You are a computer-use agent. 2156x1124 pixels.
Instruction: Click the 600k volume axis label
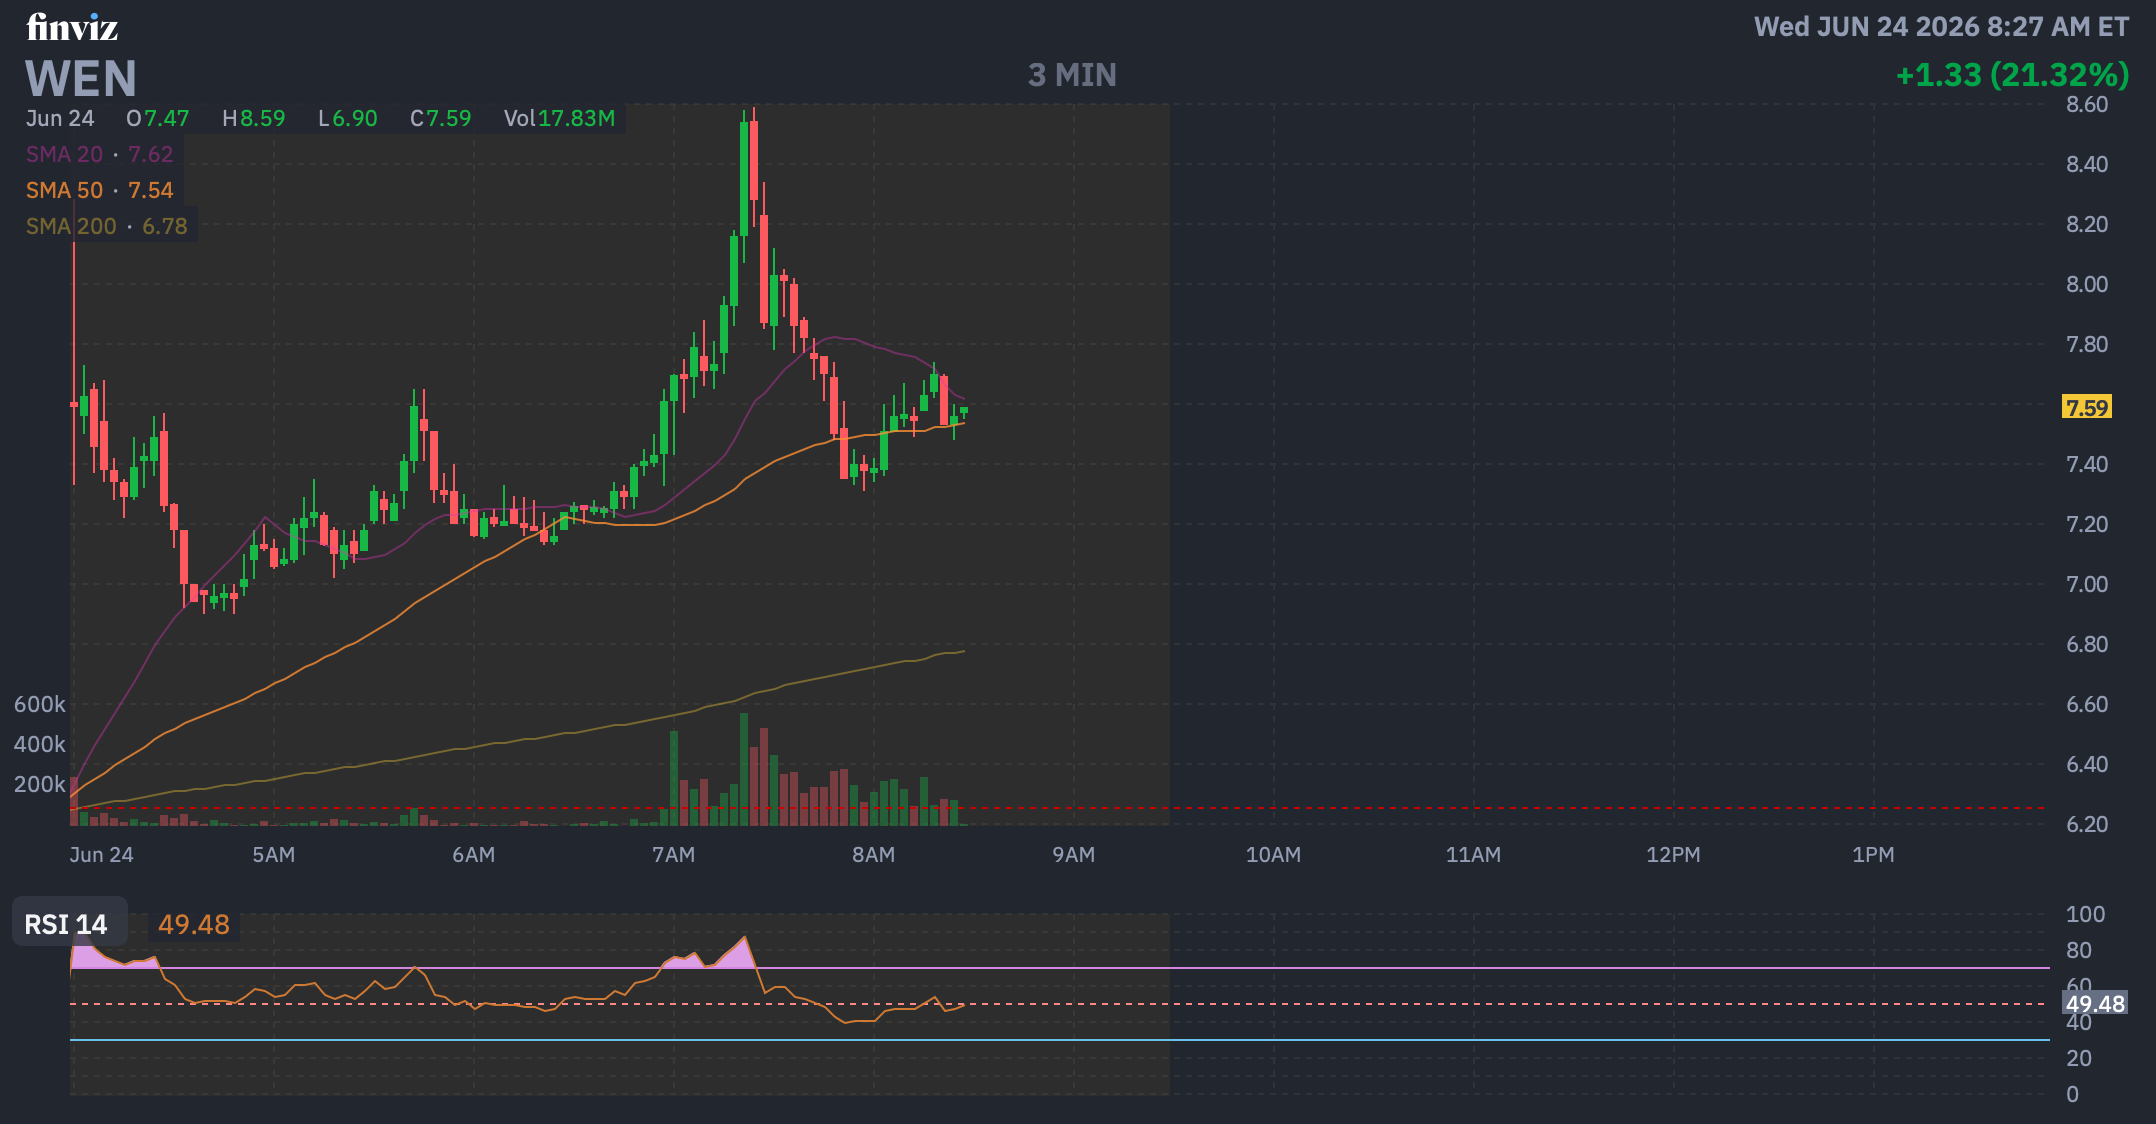[40, 705]
